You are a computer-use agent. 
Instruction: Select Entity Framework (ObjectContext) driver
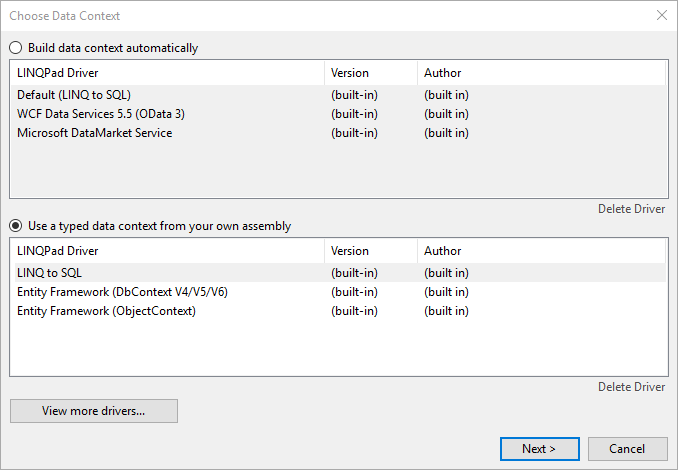pyautogui.click(x=106, y=311)
